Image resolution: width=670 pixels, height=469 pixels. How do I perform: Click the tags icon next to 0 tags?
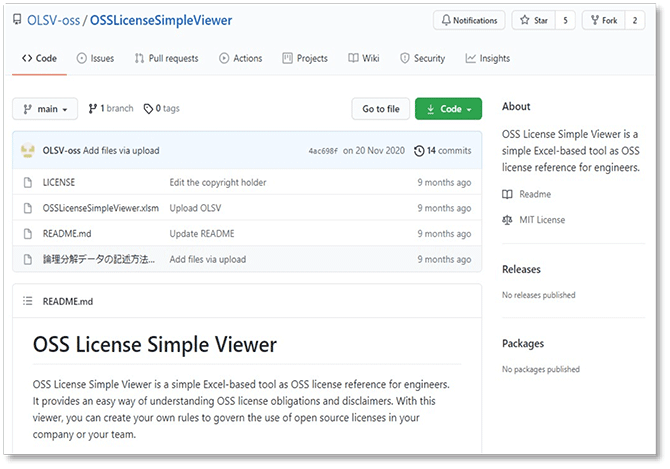coord(148,108)
